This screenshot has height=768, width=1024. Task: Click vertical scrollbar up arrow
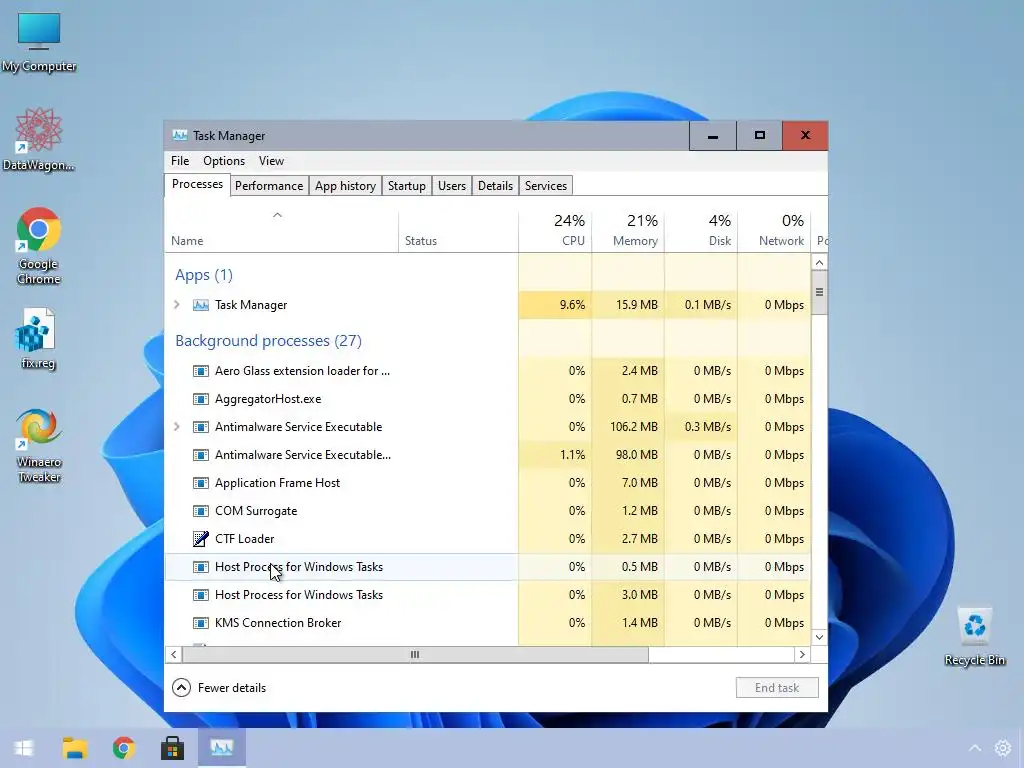pyautogui.click(x=819, y=263)
